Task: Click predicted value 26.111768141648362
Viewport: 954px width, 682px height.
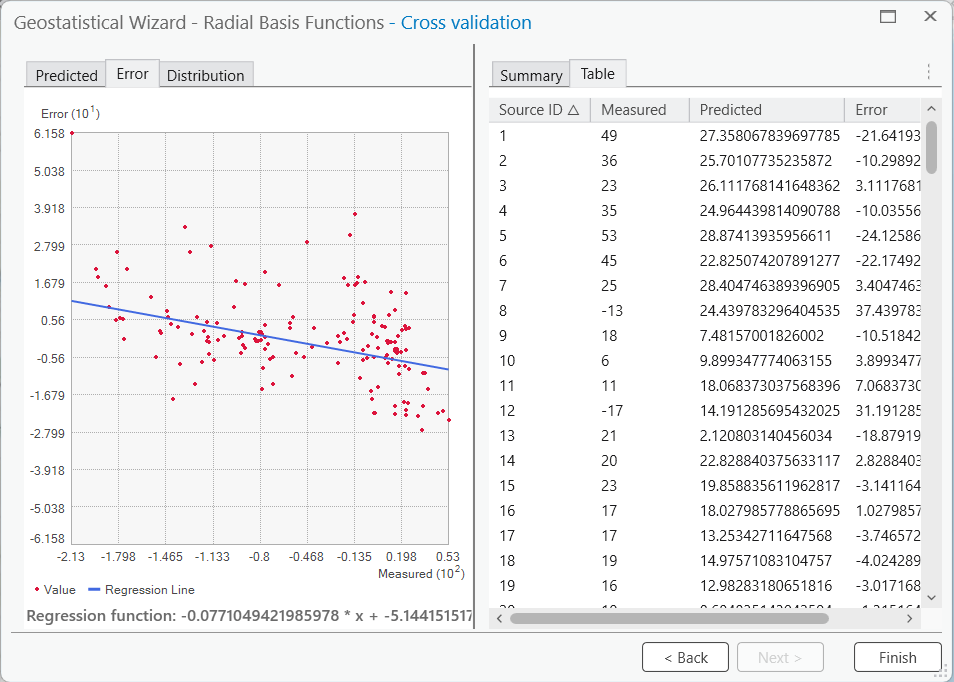Action: [x=770, y=186]
